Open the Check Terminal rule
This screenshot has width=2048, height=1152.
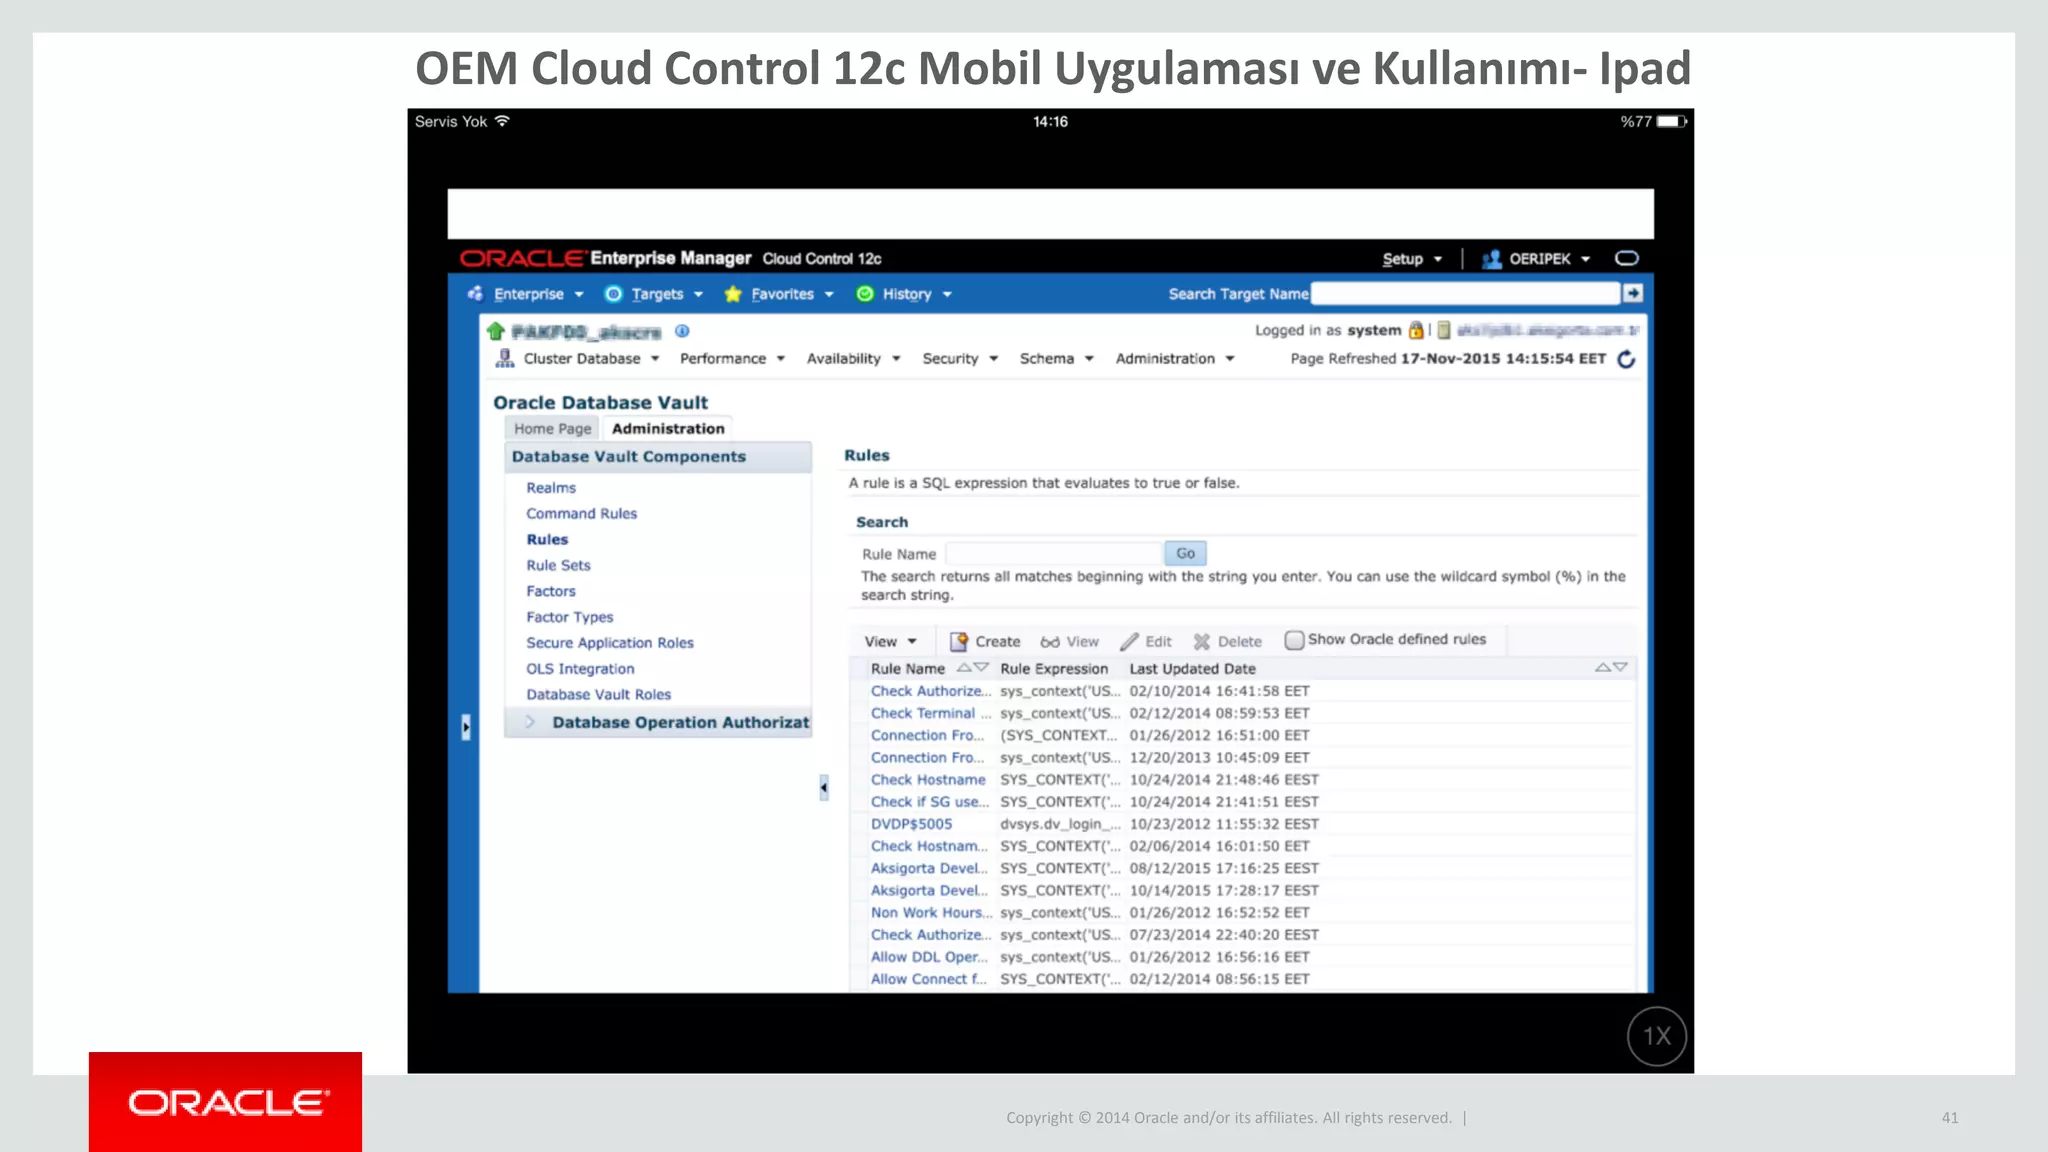pyautogui.click(x=930, y=713)
